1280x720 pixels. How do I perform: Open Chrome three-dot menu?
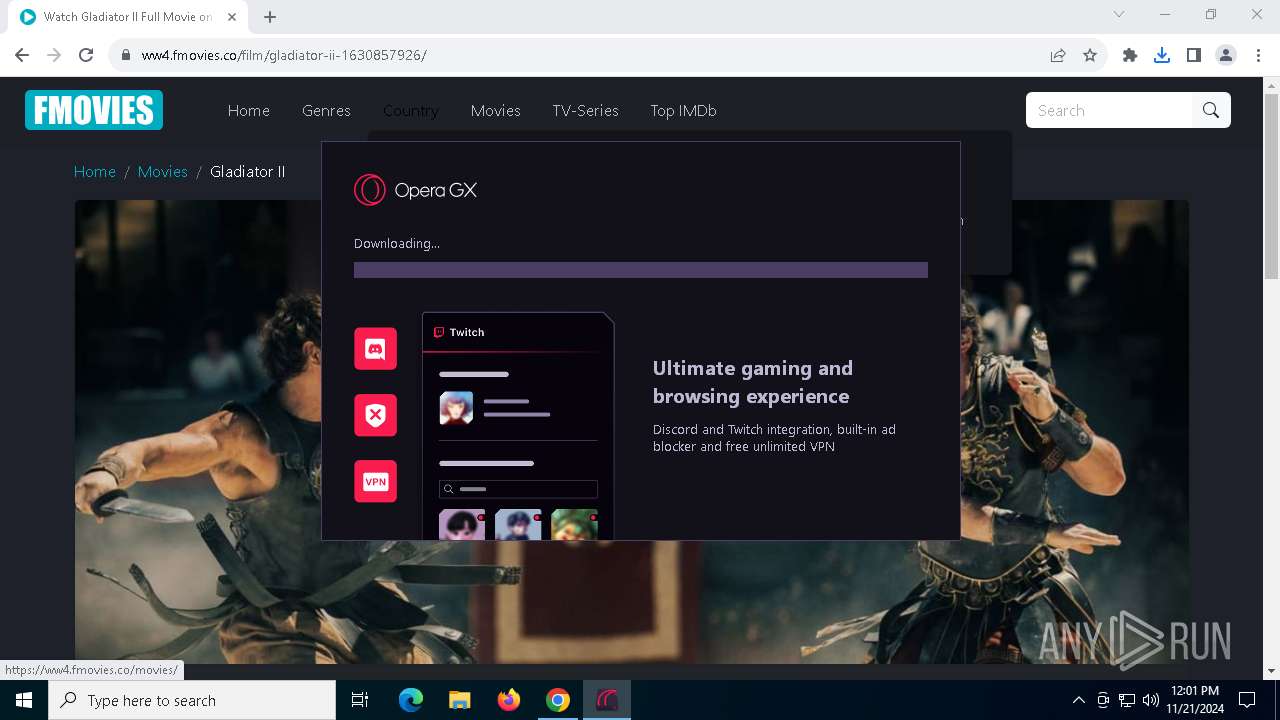pos(1258,55)
